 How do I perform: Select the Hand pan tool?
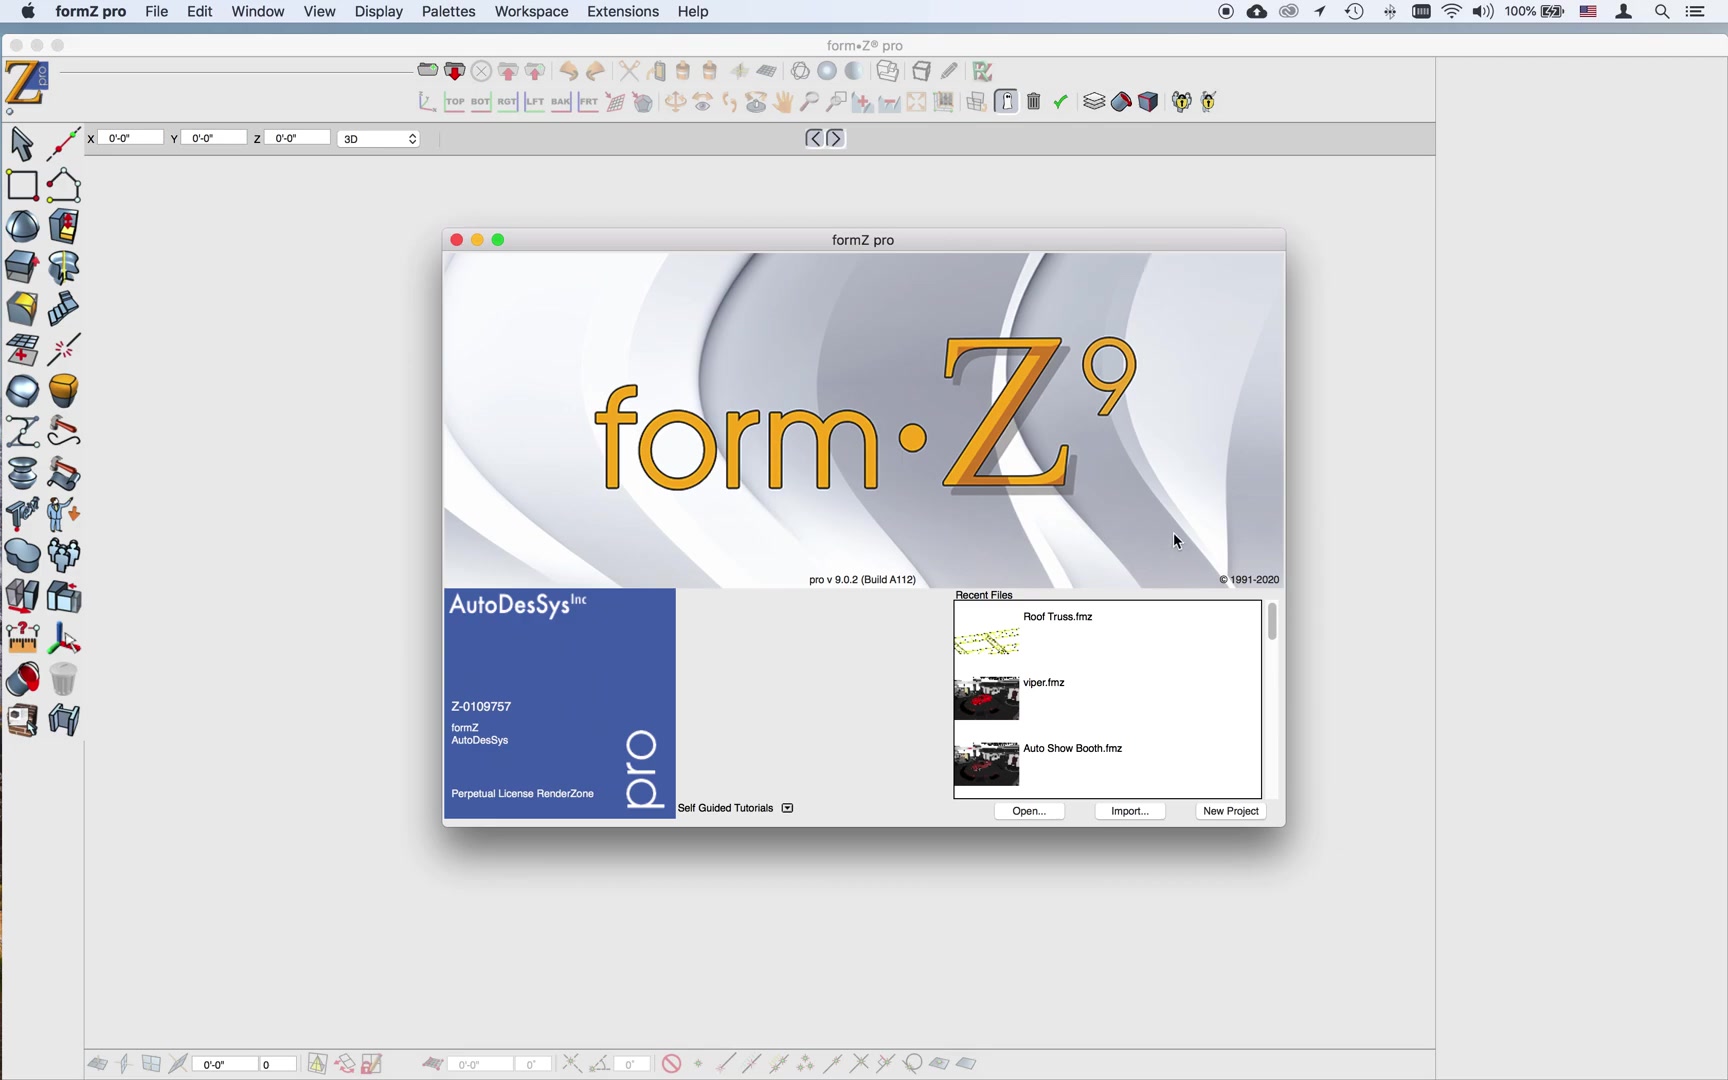783,101
